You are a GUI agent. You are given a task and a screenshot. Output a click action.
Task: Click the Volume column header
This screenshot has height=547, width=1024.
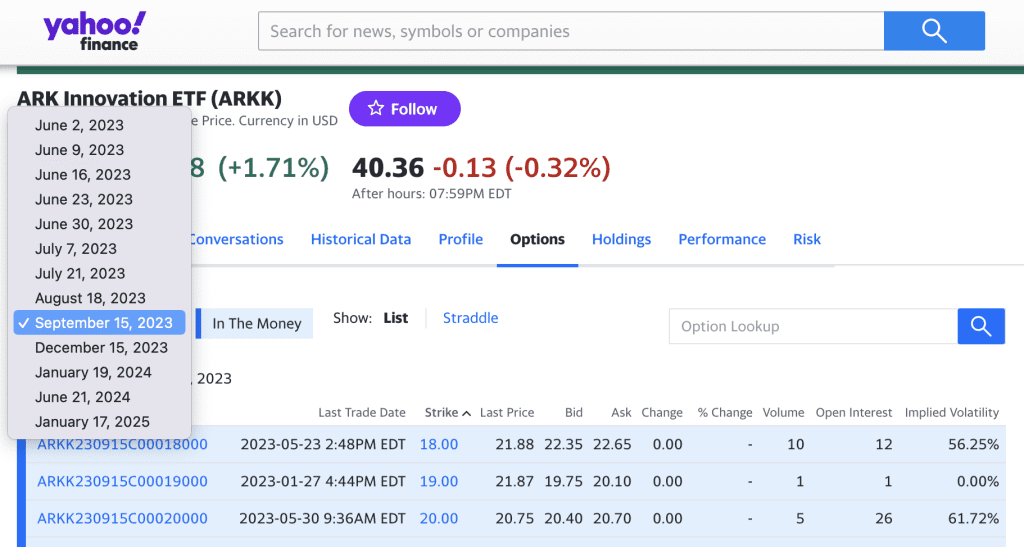click(x=784, y=413)
